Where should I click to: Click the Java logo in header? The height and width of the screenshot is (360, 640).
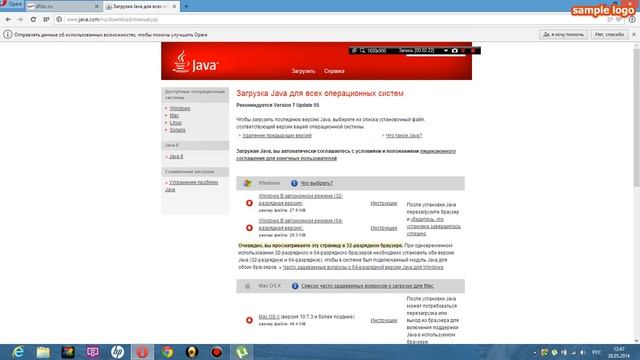tap(195, 62)
